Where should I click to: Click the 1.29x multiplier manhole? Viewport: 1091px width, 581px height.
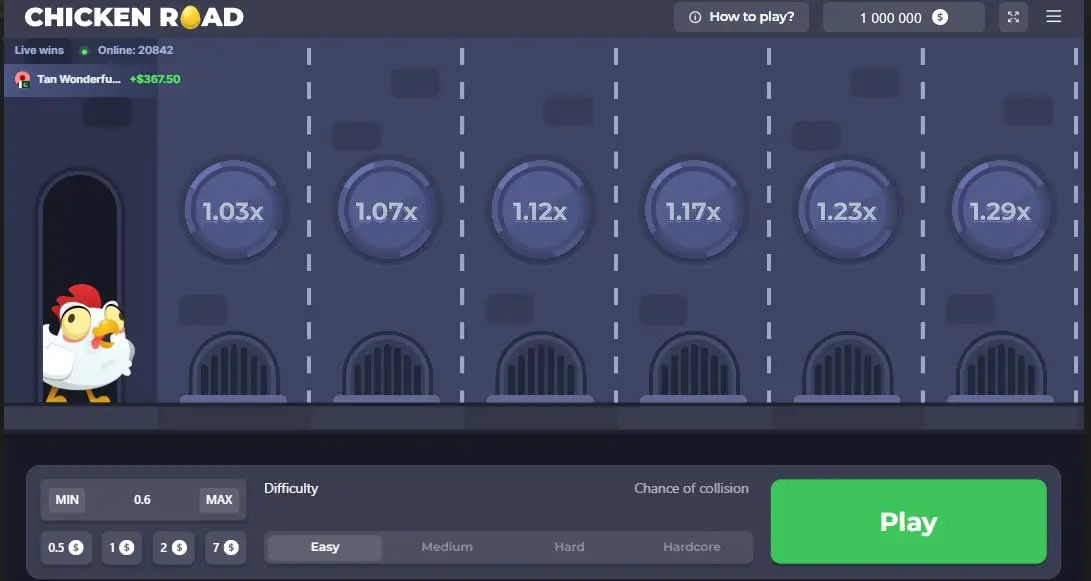pyautogui.click(x=1000, y=211)
